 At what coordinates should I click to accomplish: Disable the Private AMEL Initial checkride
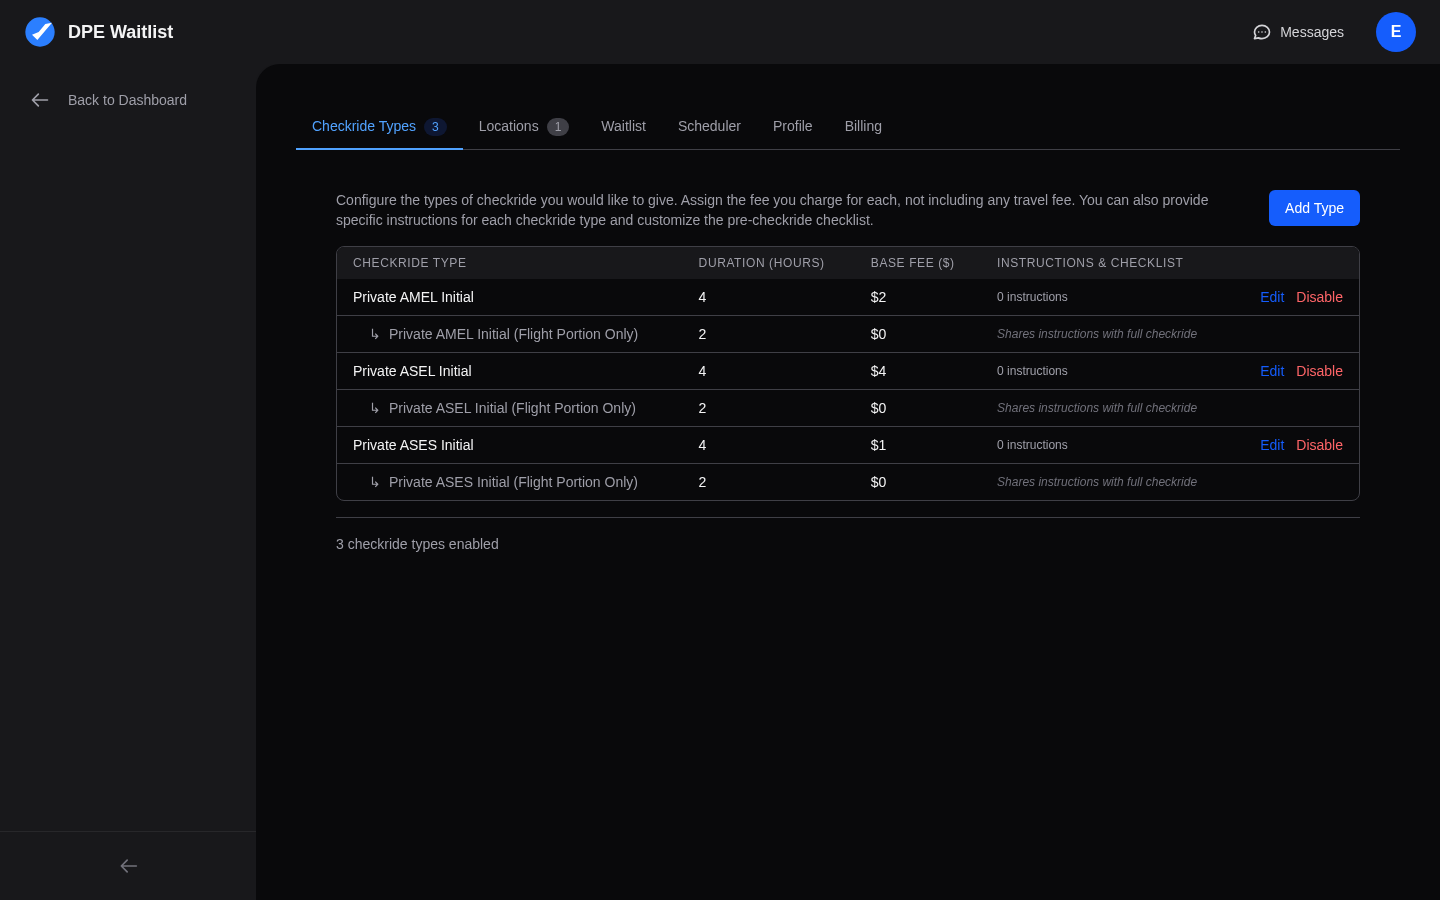coord(1319,297)
